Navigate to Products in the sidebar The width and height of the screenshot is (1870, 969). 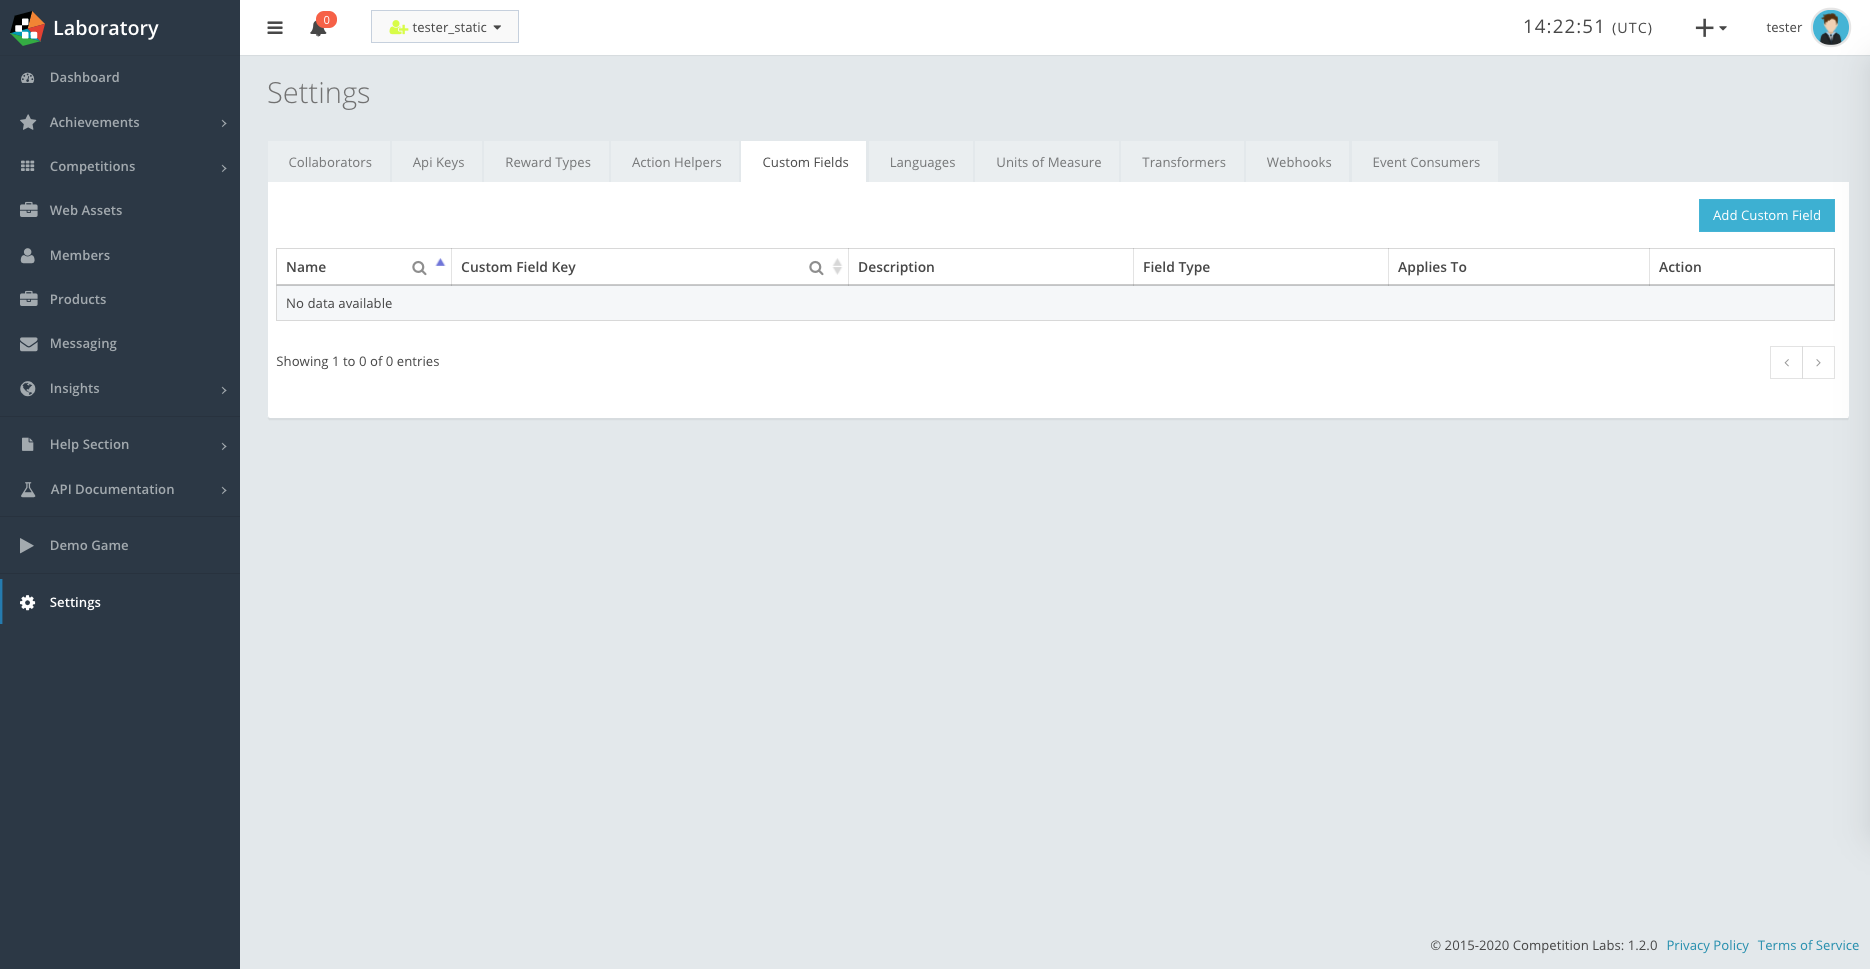(x=77, y=299)
